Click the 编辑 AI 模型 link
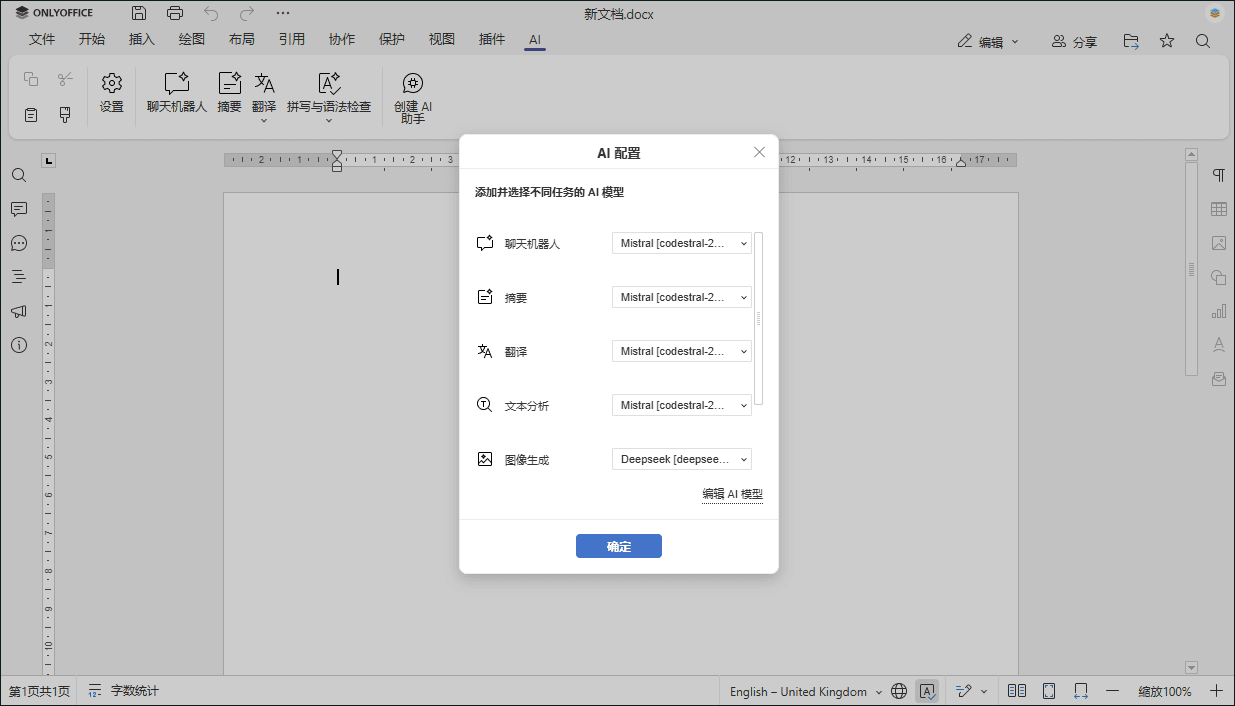 [732, 494]
